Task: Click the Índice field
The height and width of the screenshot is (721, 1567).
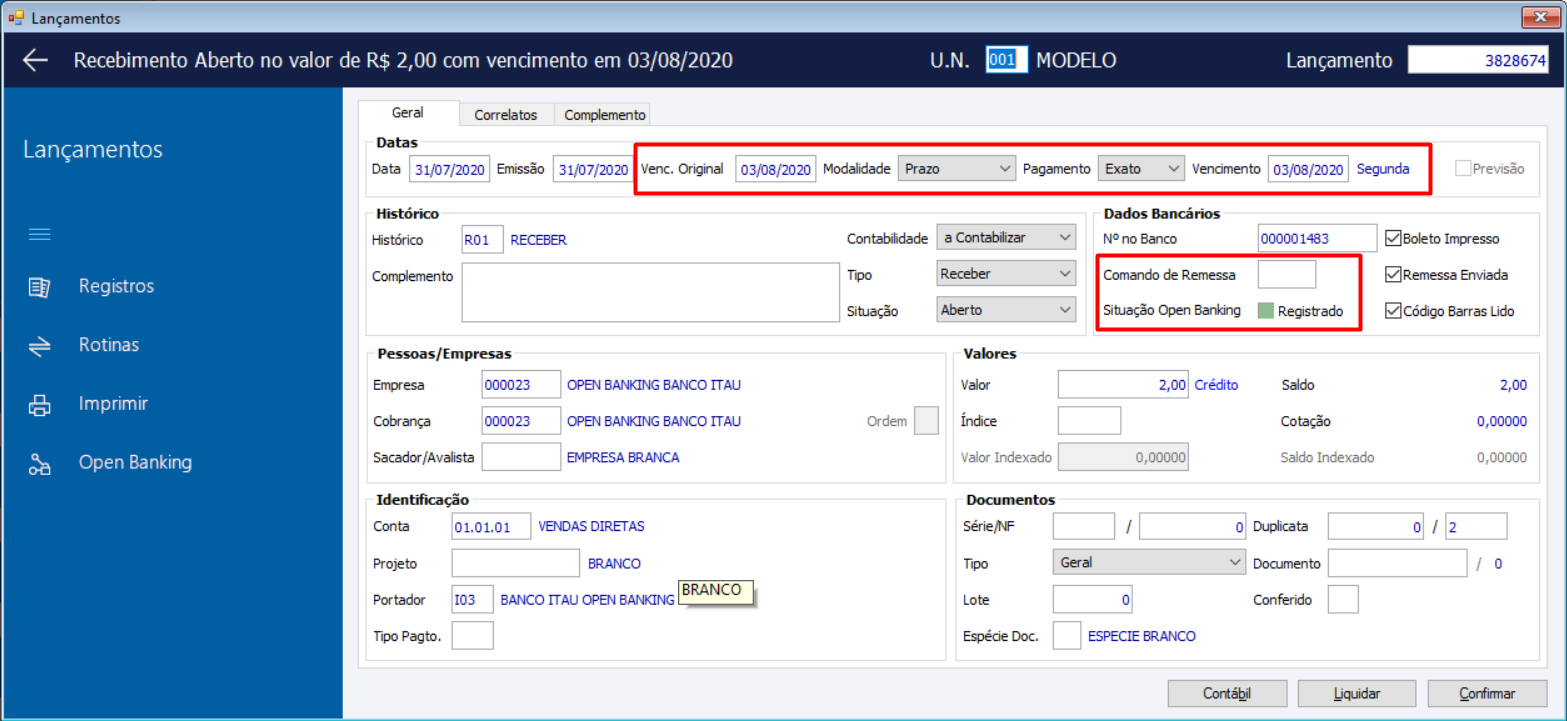Action: [1089, 421]
